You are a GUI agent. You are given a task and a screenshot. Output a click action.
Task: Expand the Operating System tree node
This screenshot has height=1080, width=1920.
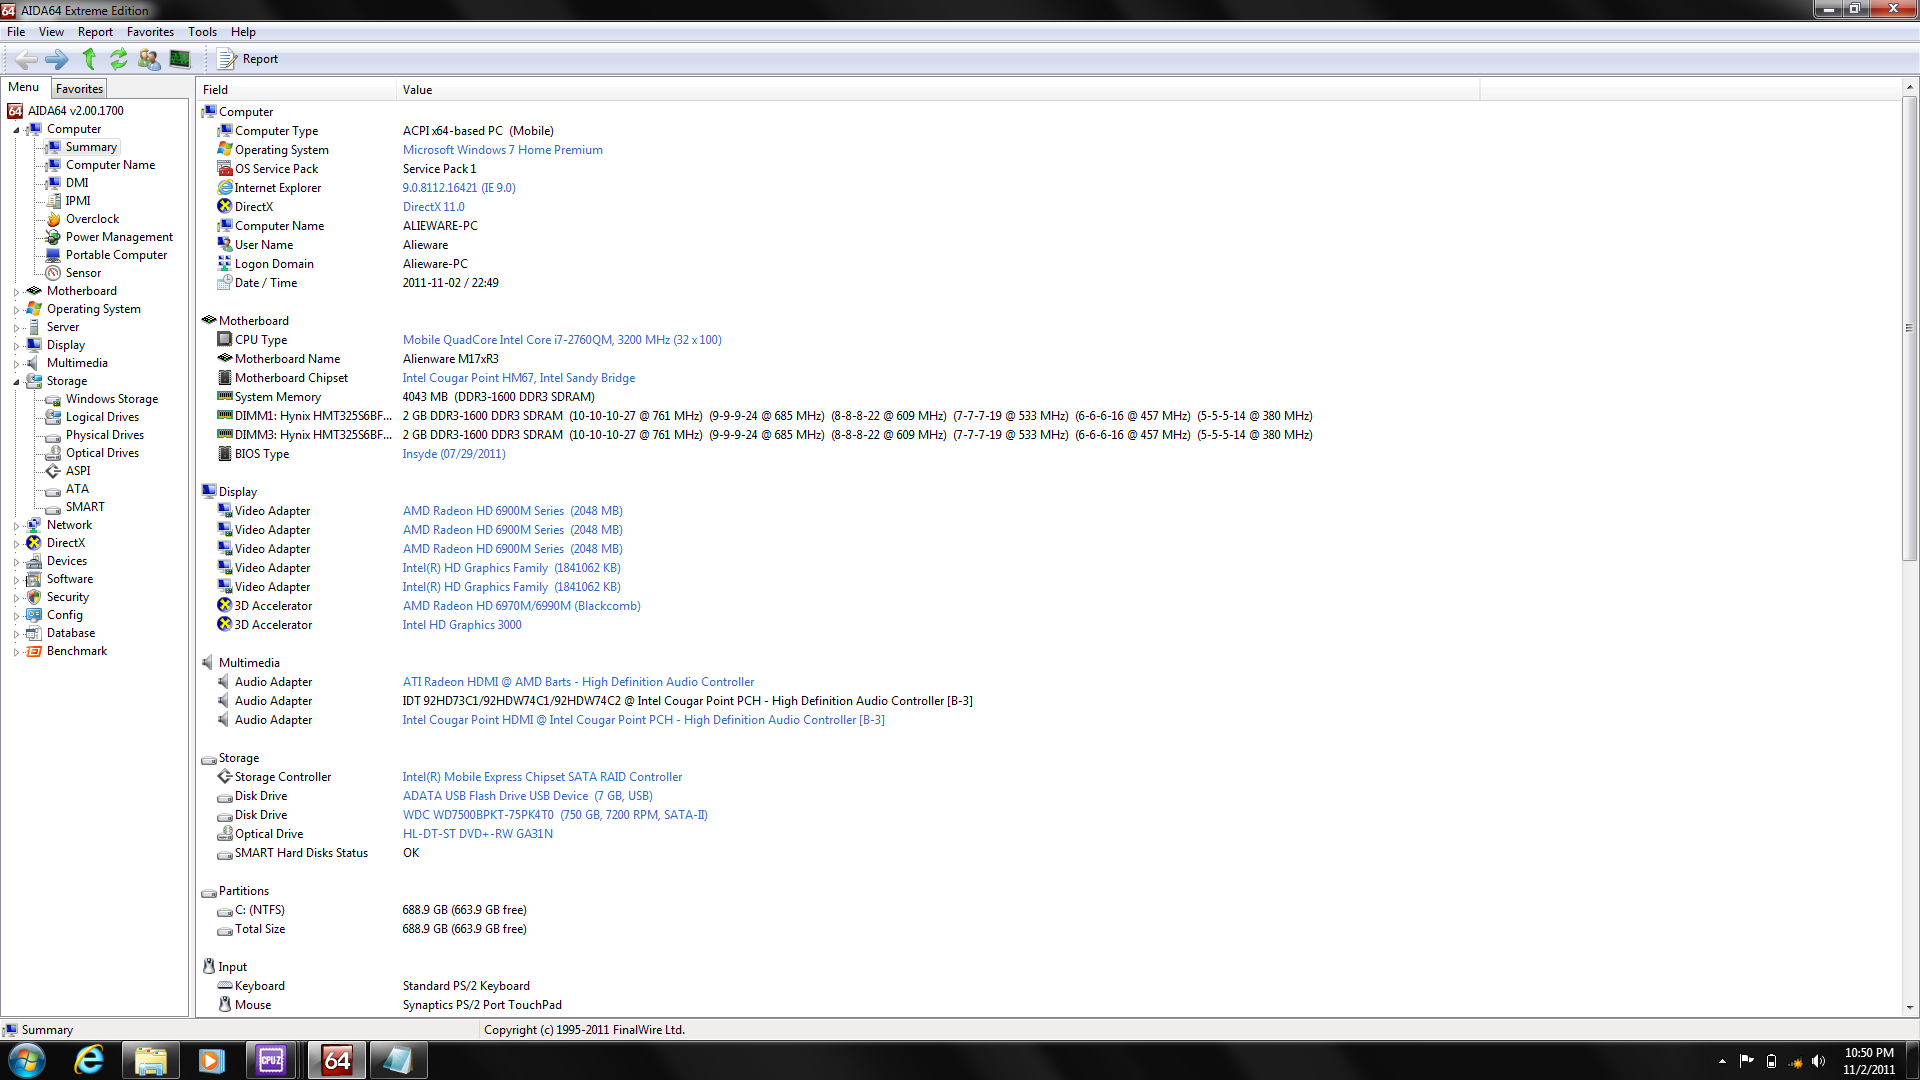point(16,310)
